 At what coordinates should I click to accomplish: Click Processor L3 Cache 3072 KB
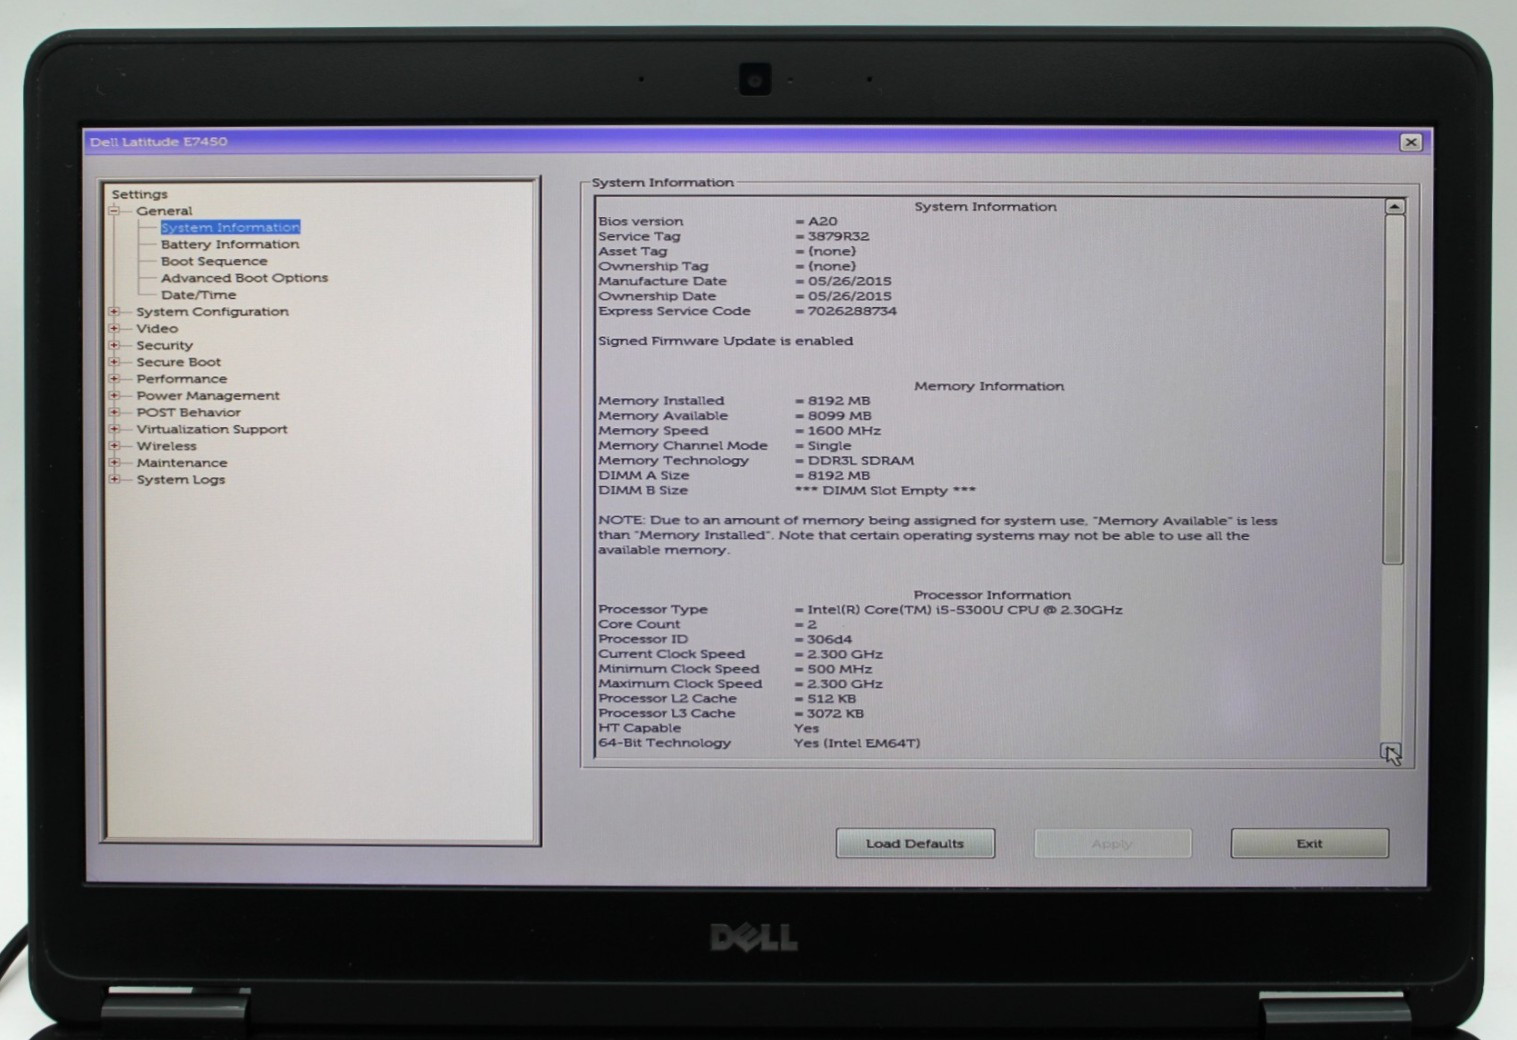tap(835, 714)
